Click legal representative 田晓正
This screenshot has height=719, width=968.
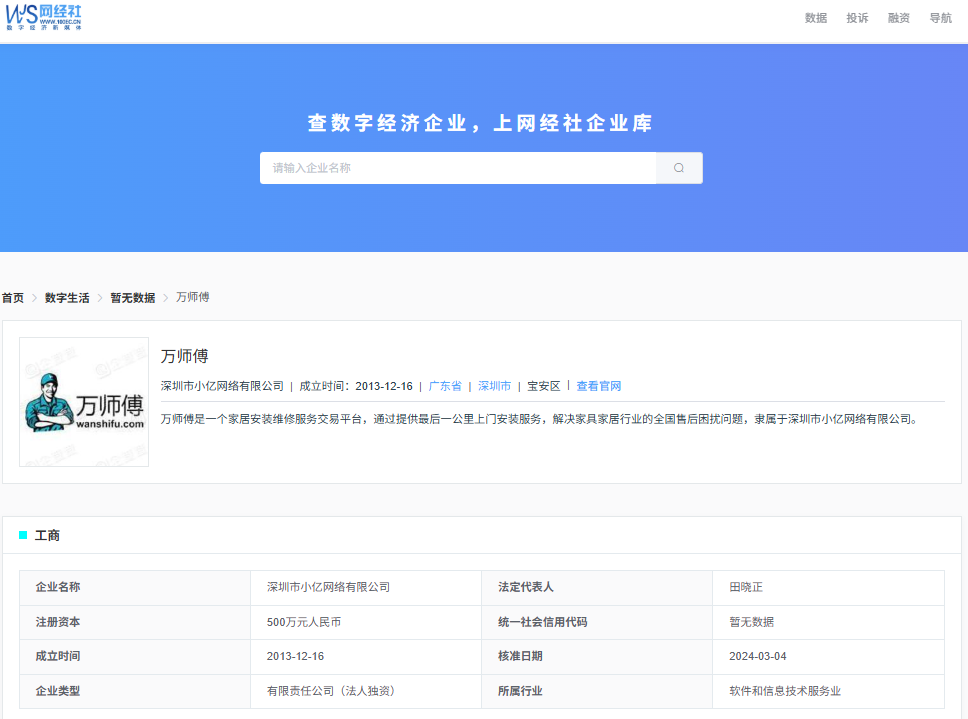point(746,587)
